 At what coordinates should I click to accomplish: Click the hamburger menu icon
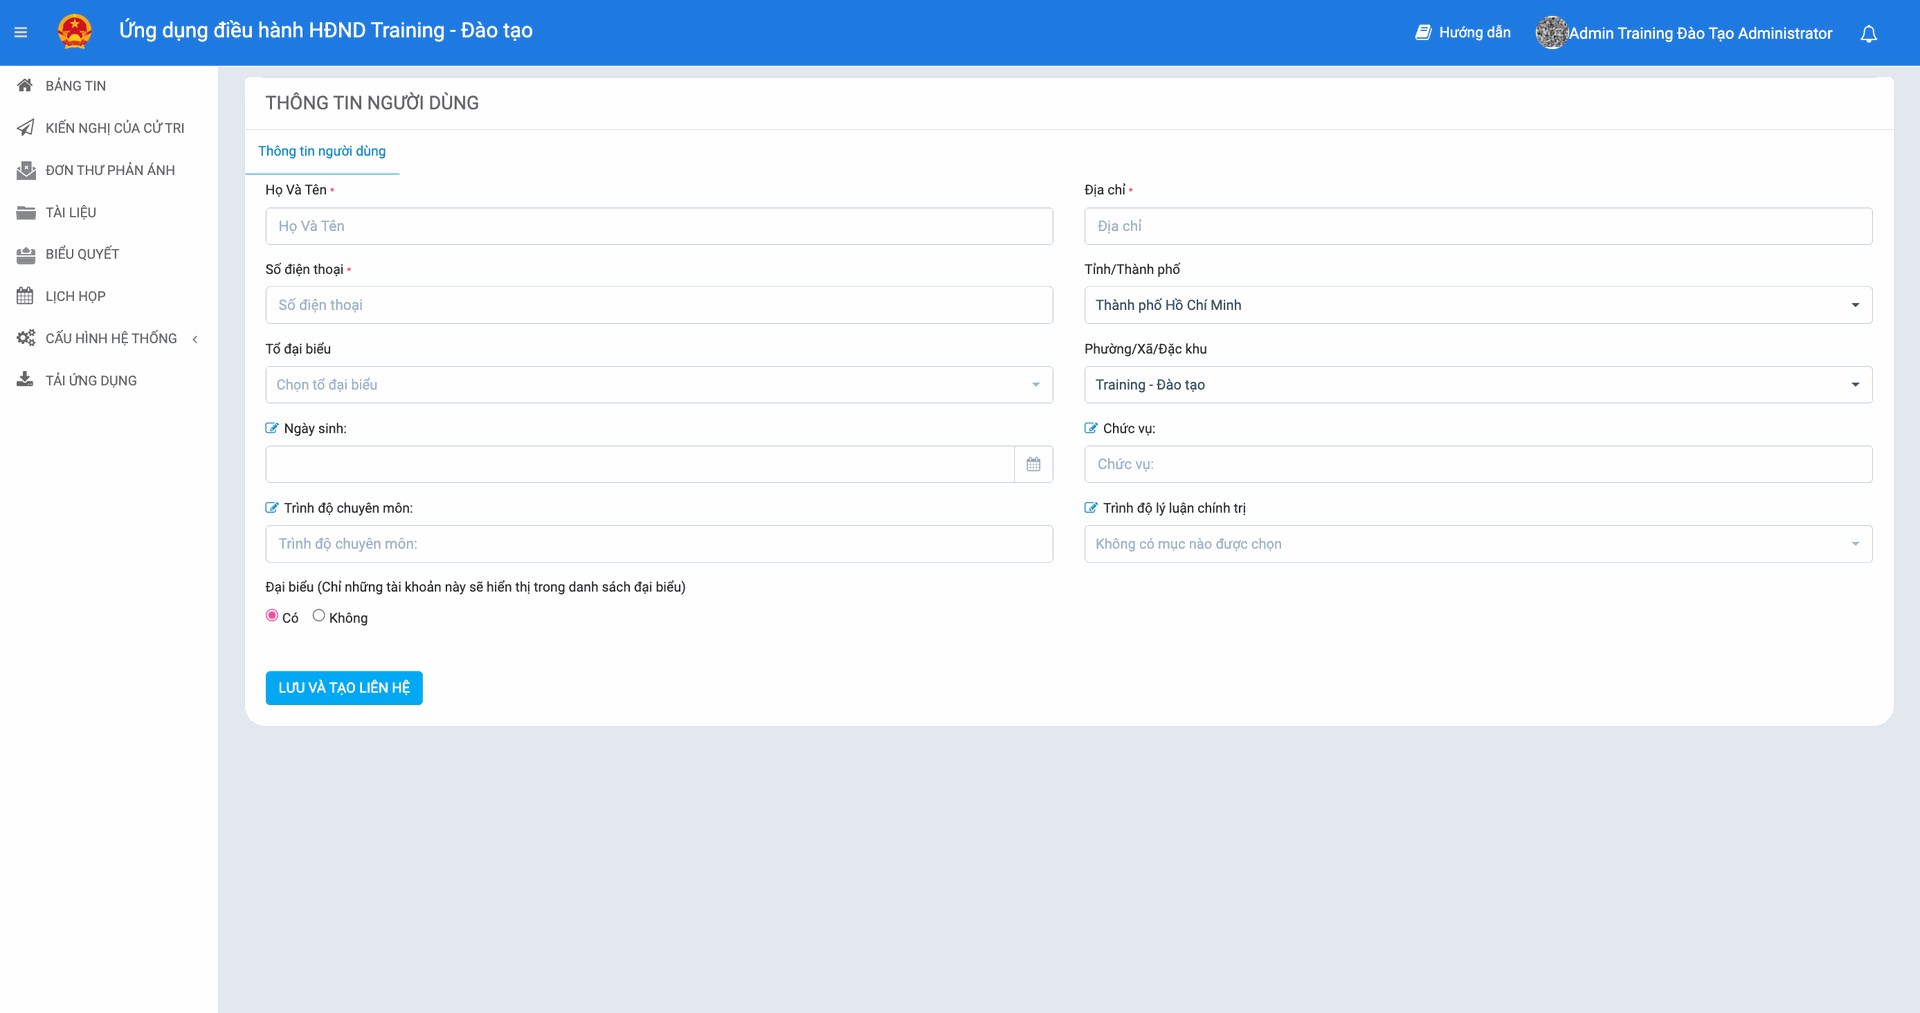pos(20,33)
